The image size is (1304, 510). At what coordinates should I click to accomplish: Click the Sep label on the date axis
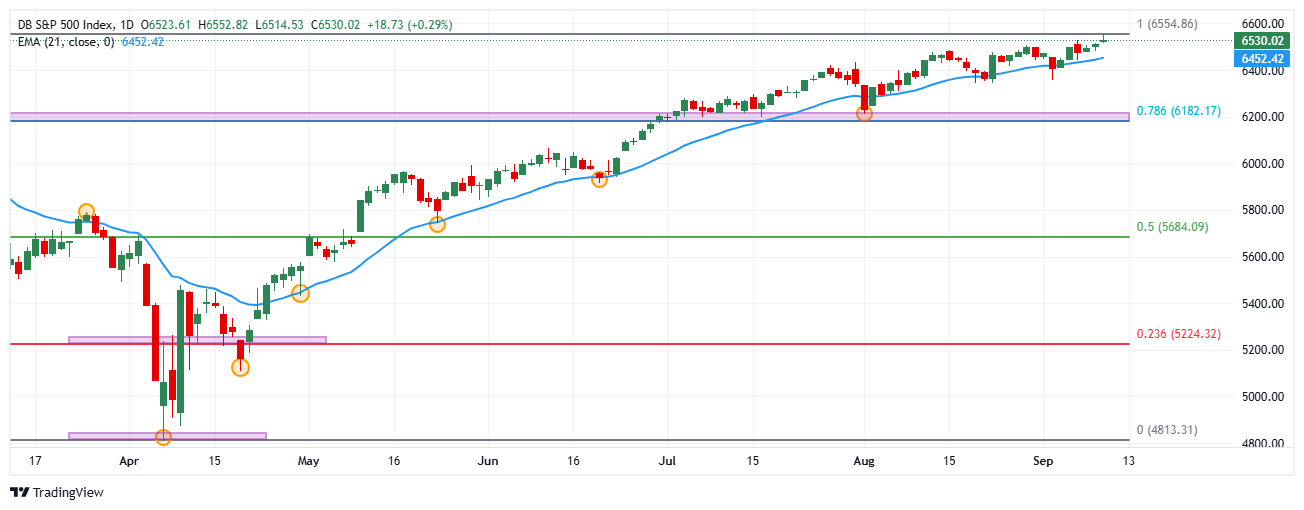1044,462
